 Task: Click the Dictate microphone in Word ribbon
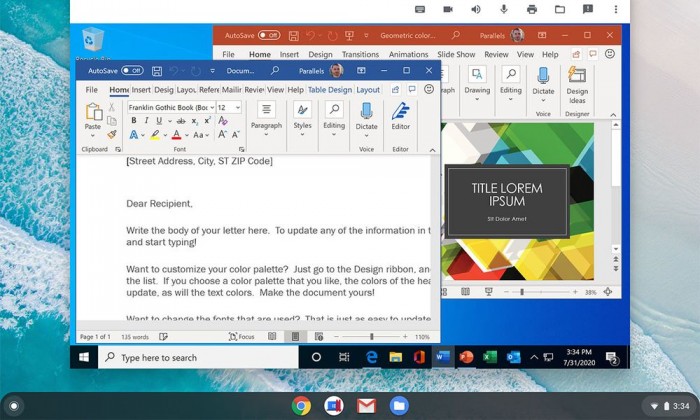[366, 118]
